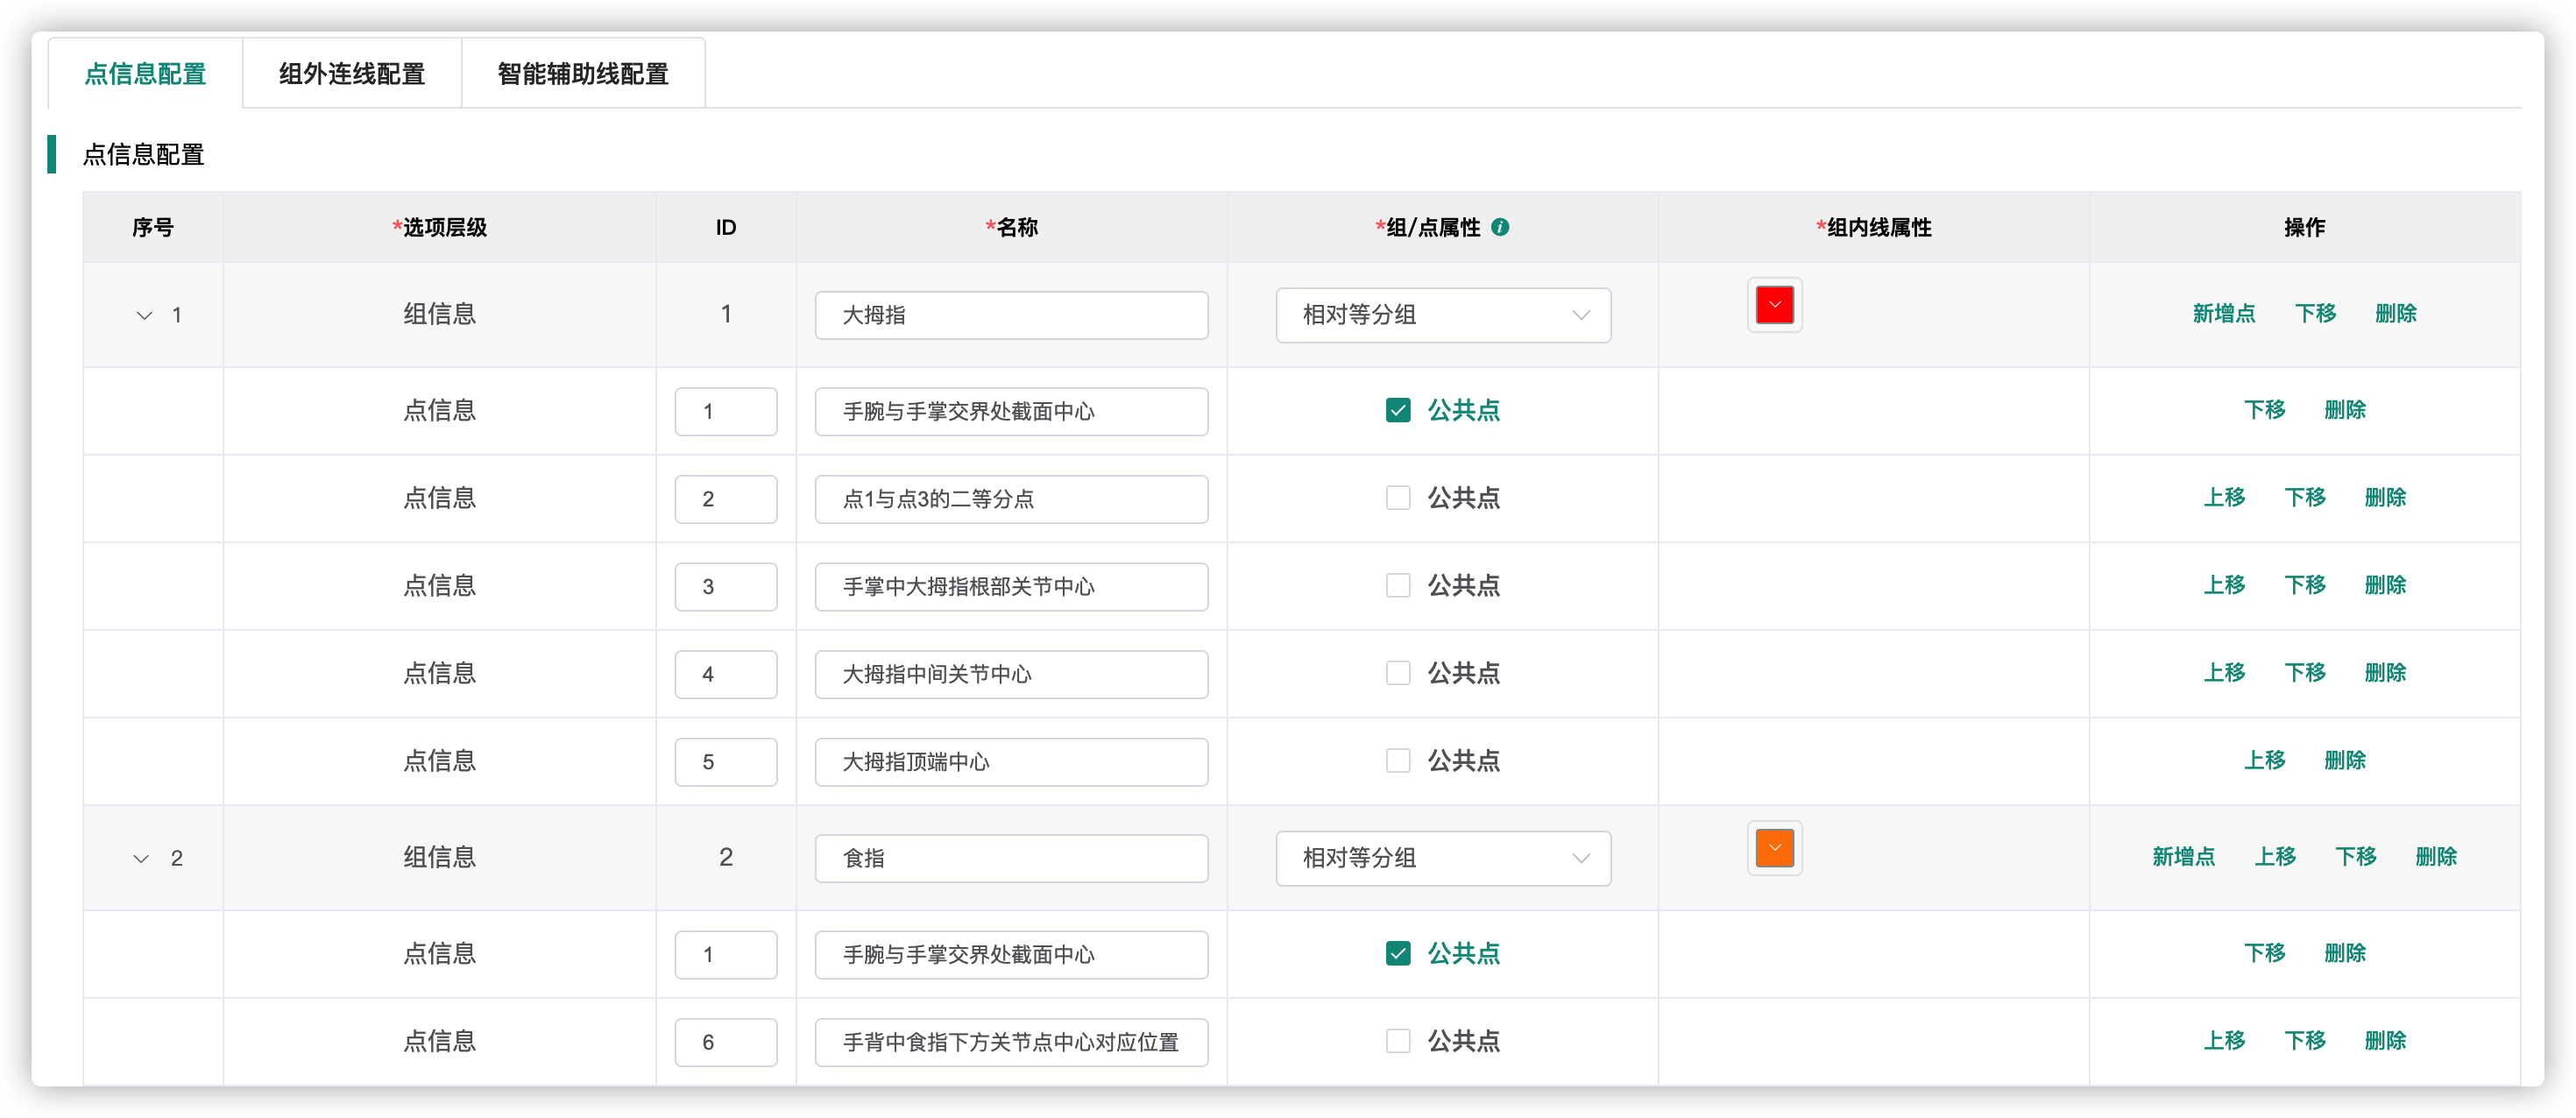Click the ID field containing 2
Image resolution: width=2576 pixels, height=1118 pixels.
point(726,498)
